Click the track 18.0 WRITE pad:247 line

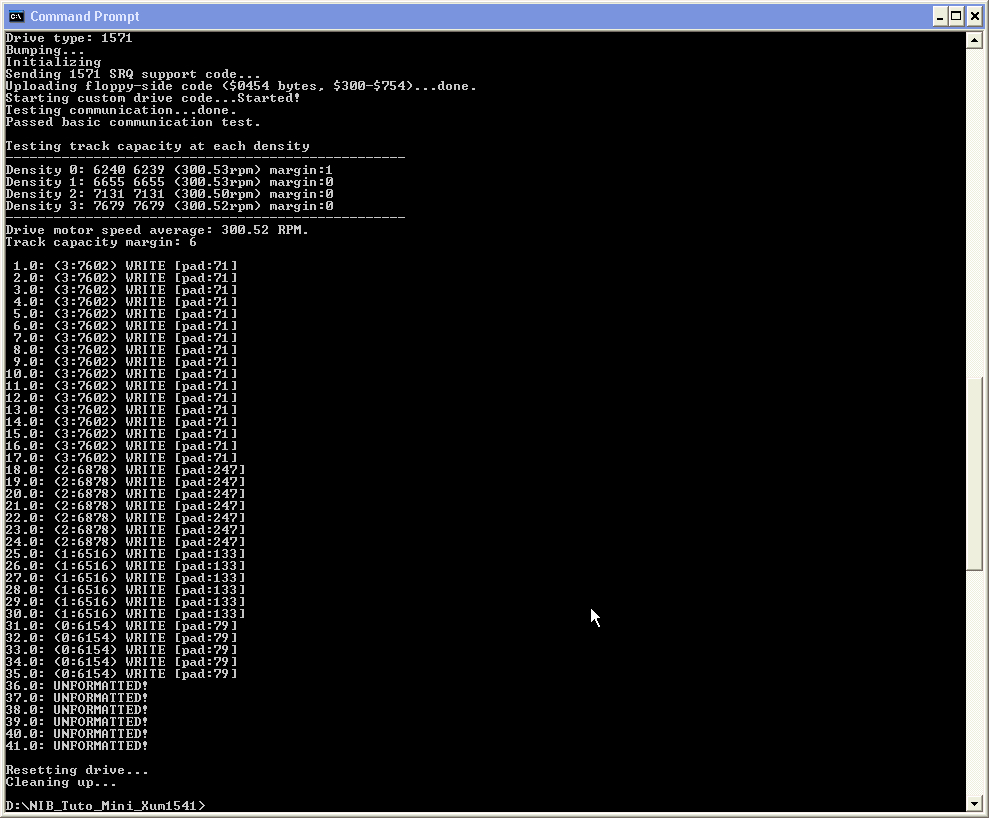pos(125,470)
